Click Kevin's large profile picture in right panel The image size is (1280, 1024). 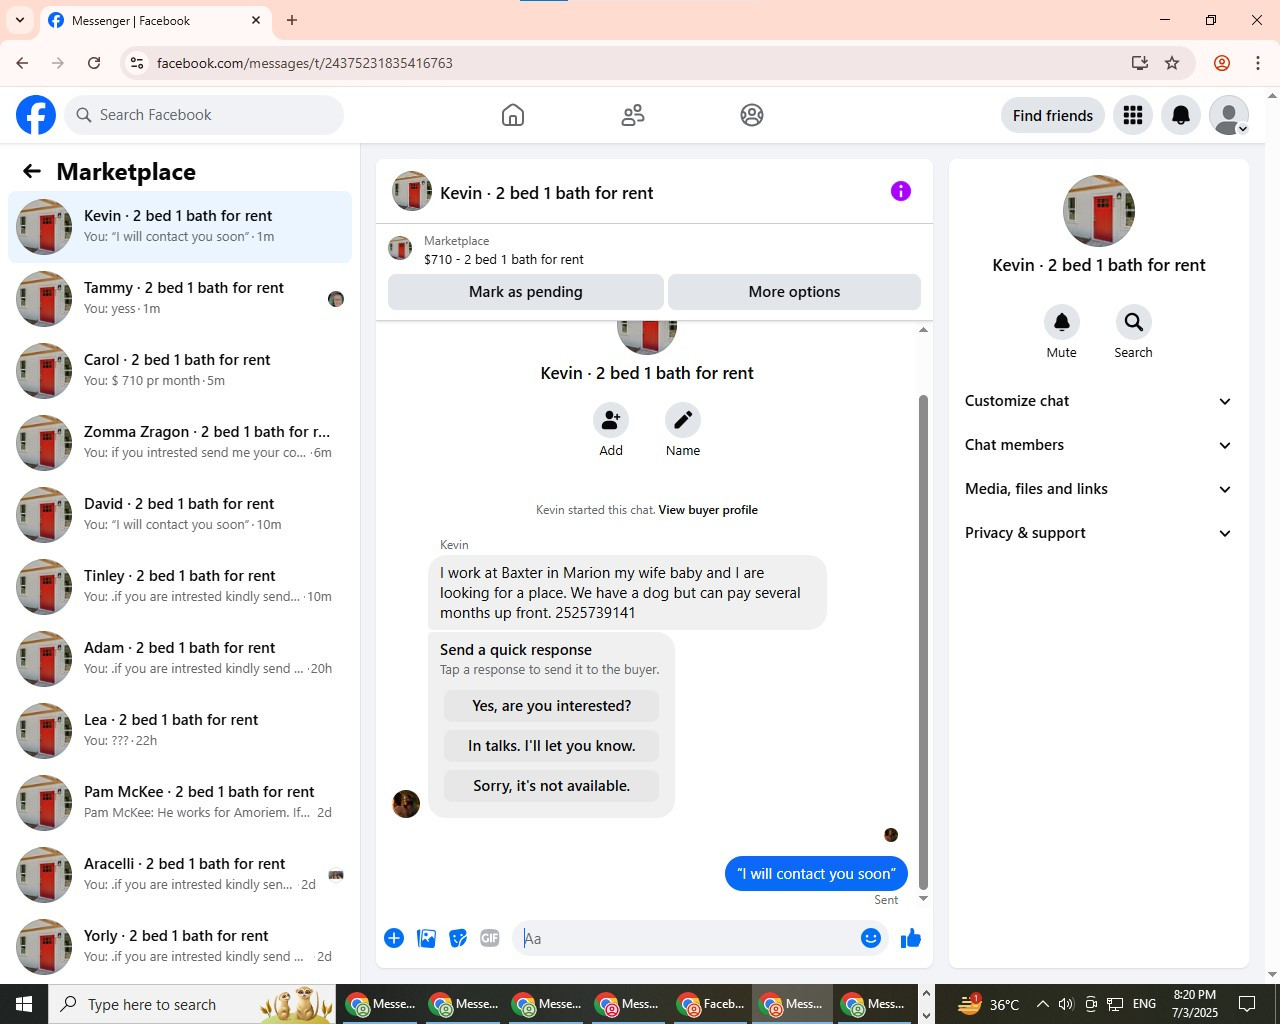click(x=1099, y=211)
